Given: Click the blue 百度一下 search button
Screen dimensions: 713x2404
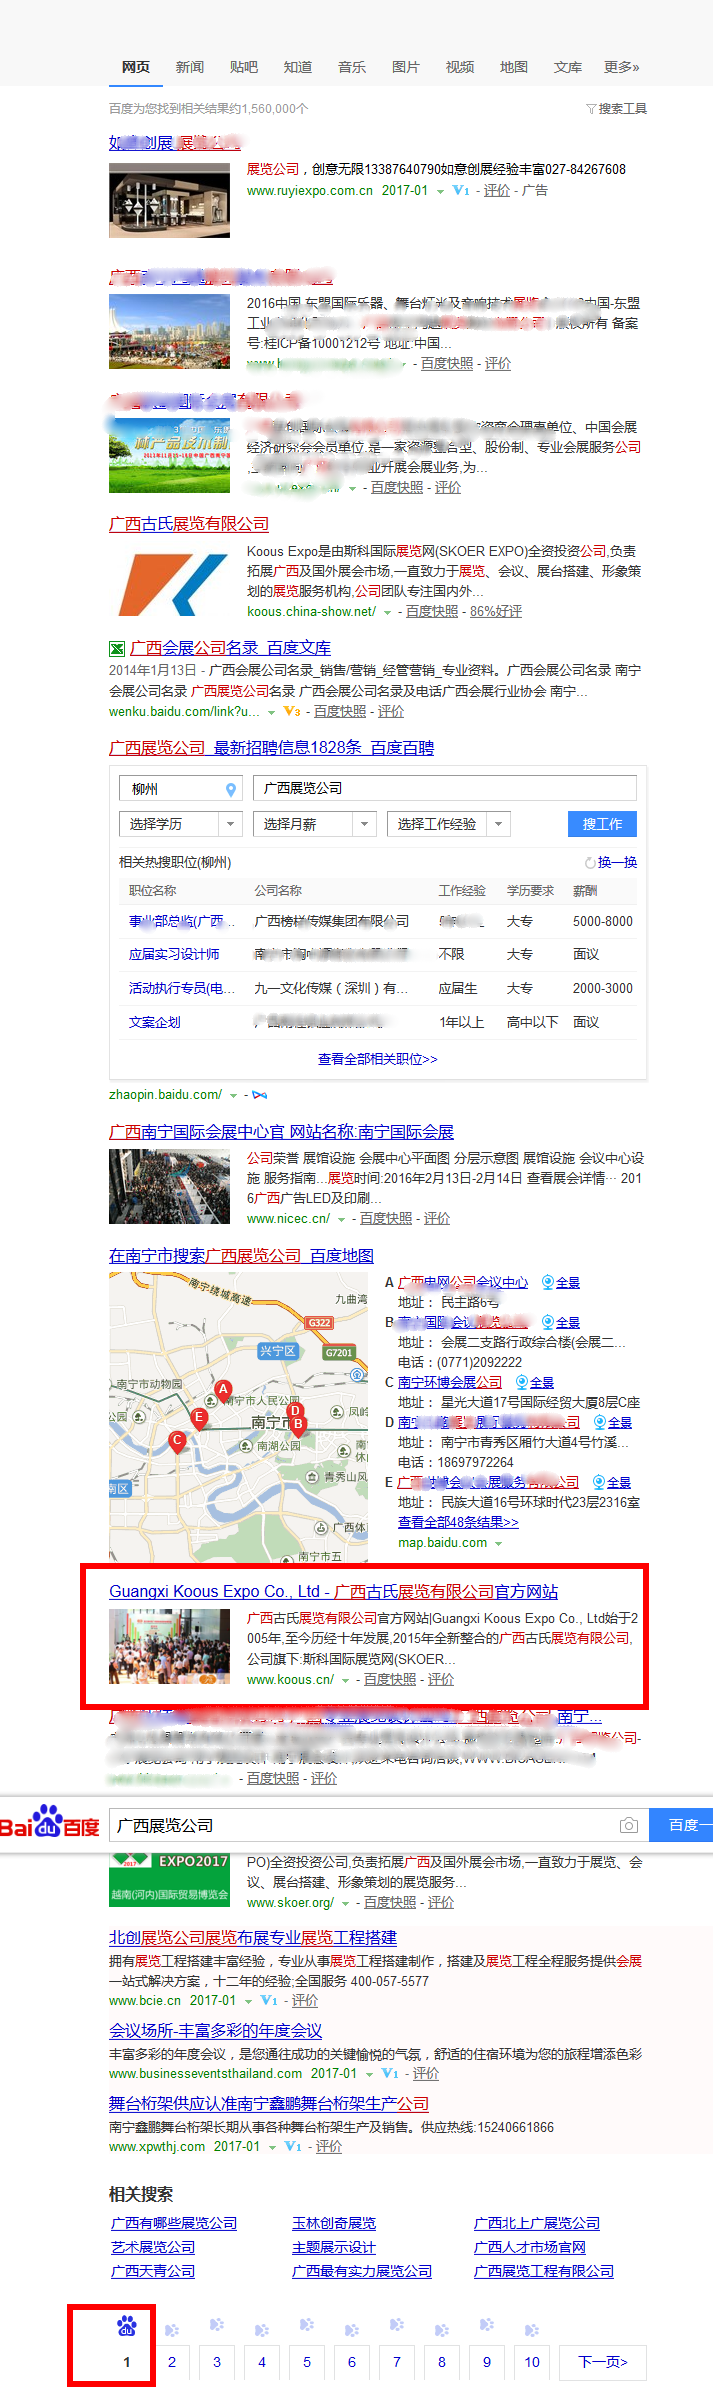Looking at the screenshot, I should coord(681,1825).
